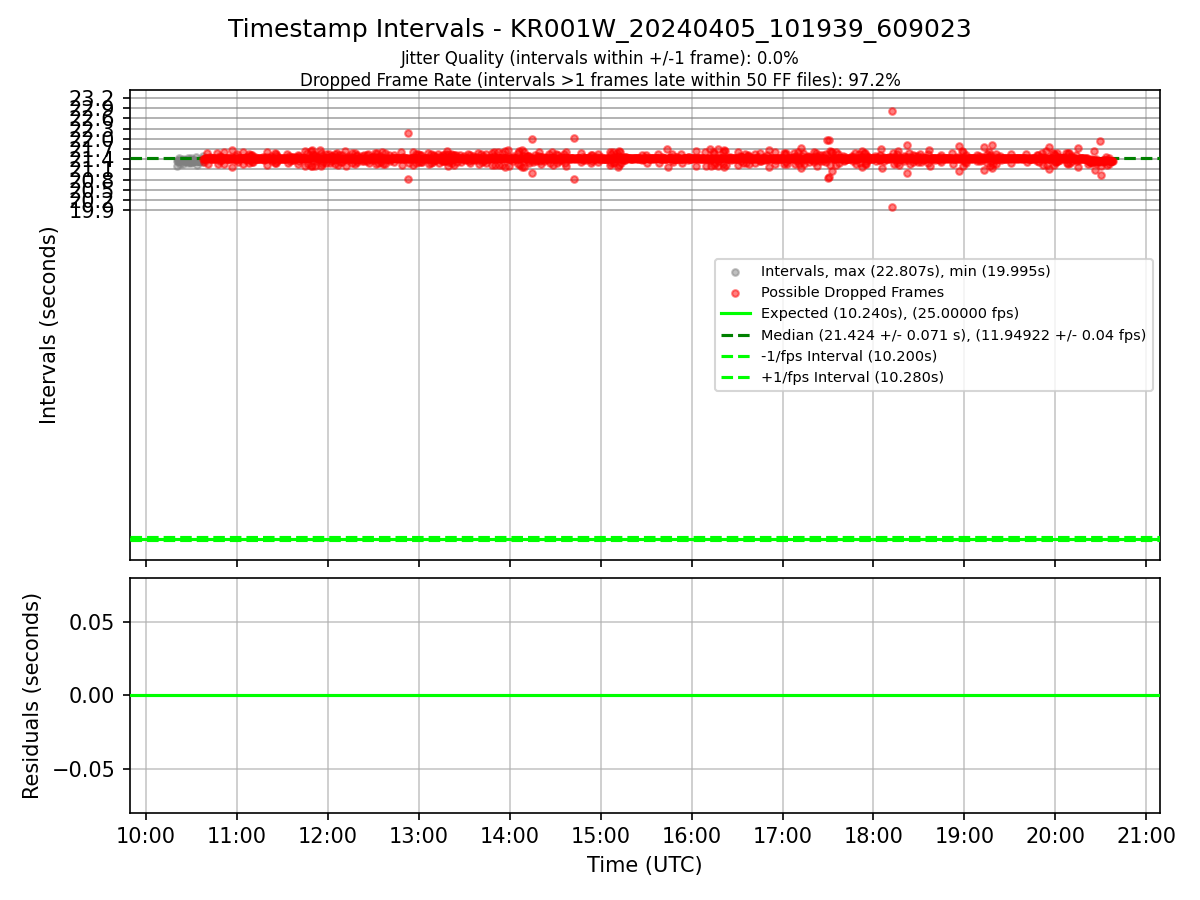
Task: Click the gray dot marker in legend
Action: (736, 272)
